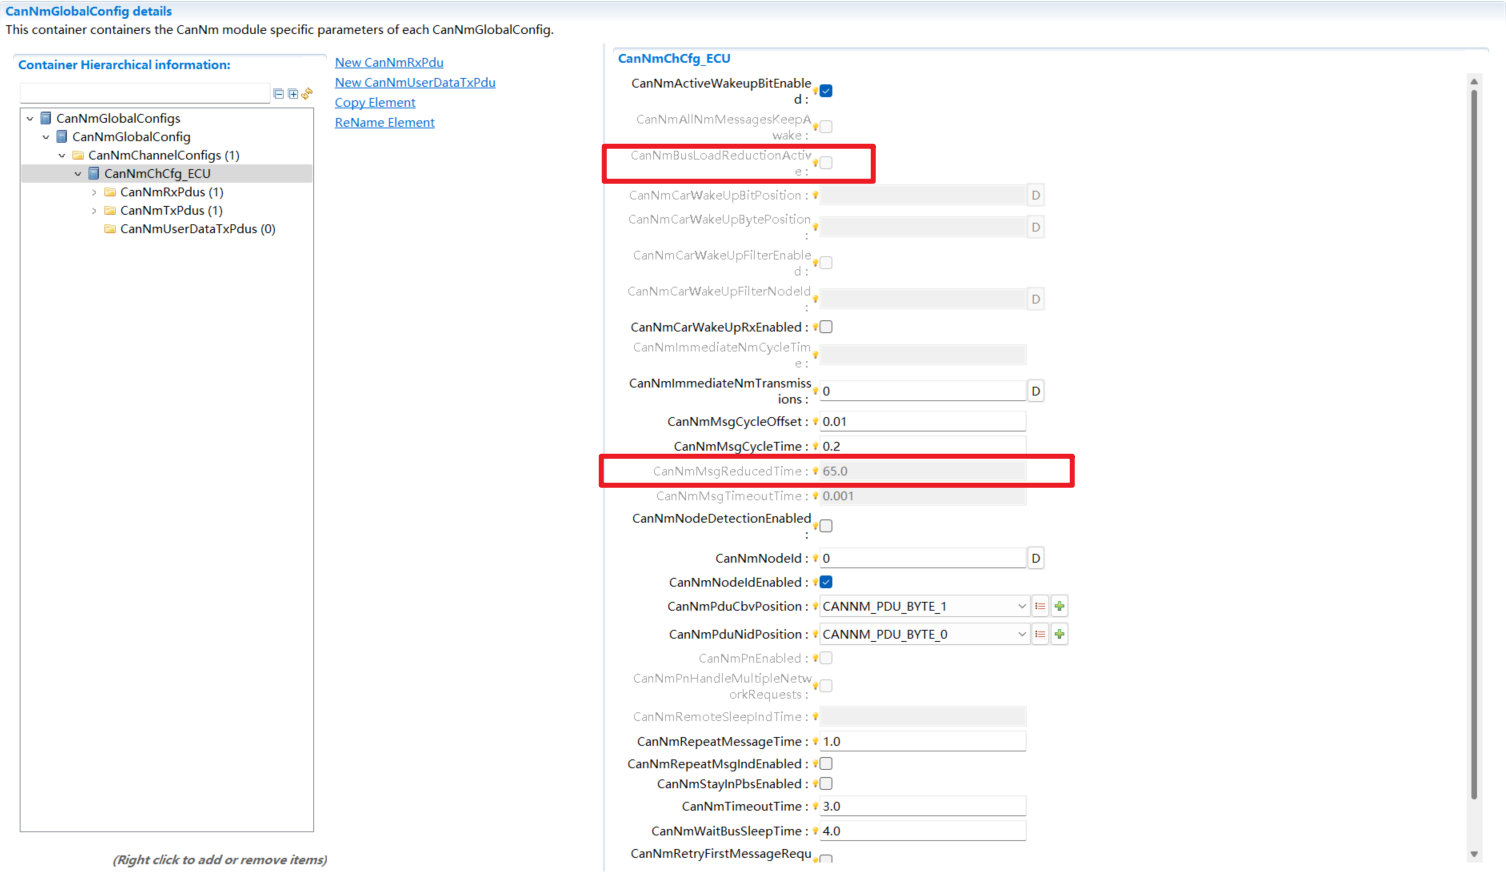Click the New CanNmRxPdu link
The image size is (1506, 874).
tap(388, 62)
